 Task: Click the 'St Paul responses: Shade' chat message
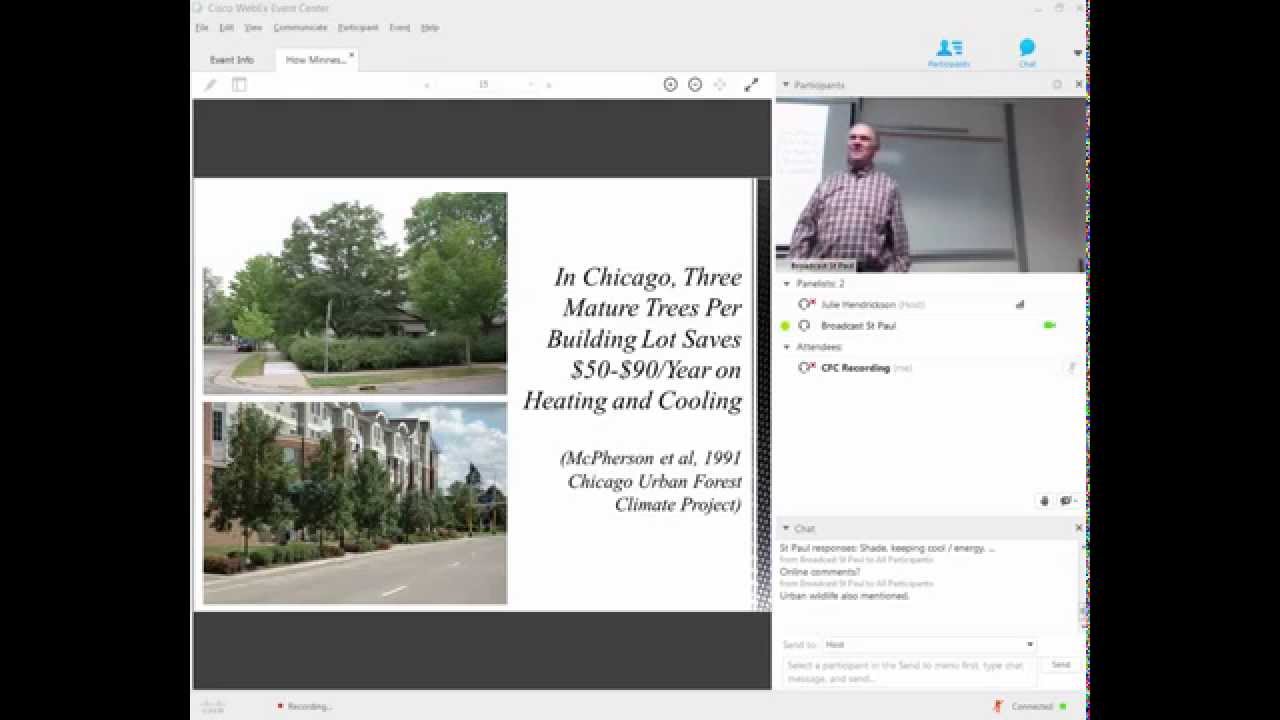(x=888, y=548)
